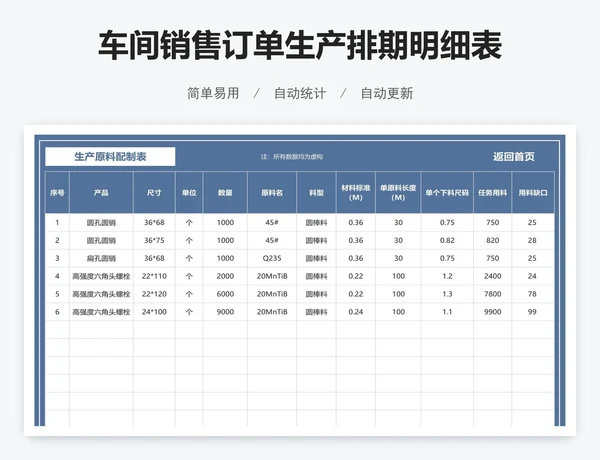Click the 简单易用 subtitle text
This screenshot has width=600, height=460.
click(213, 93)
